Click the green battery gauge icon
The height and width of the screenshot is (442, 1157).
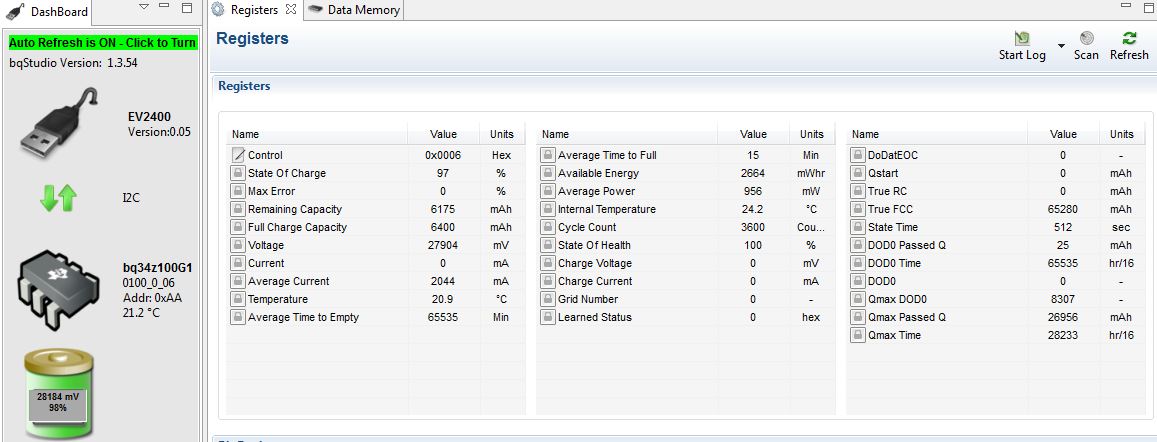(58, 394)
